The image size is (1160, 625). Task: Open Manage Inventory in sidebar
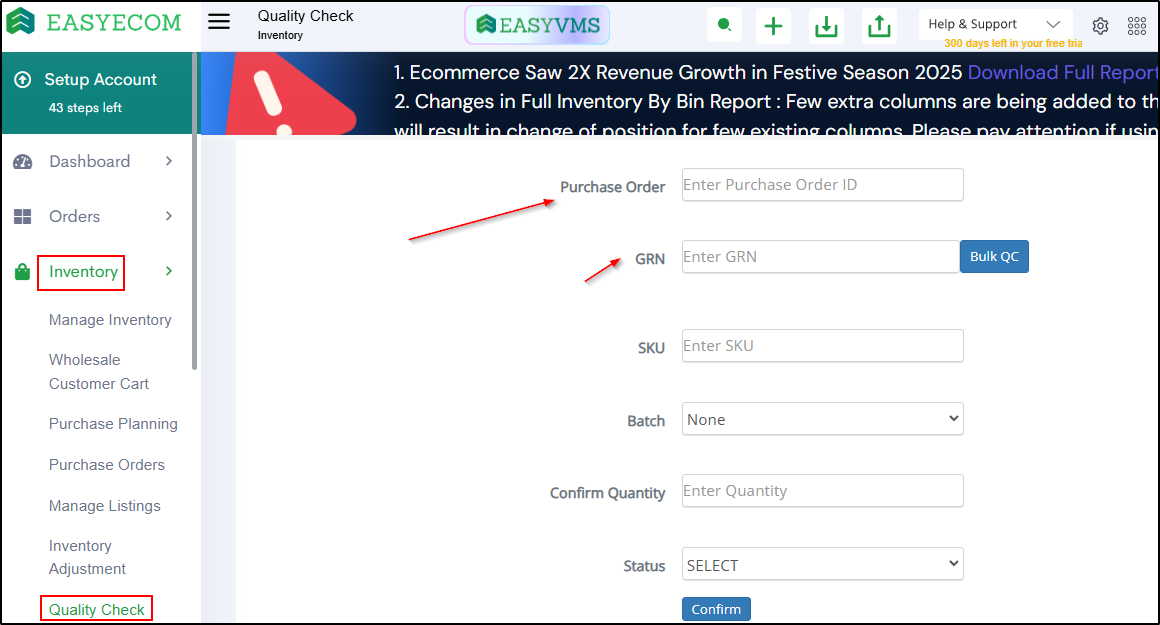pos(110,320)
